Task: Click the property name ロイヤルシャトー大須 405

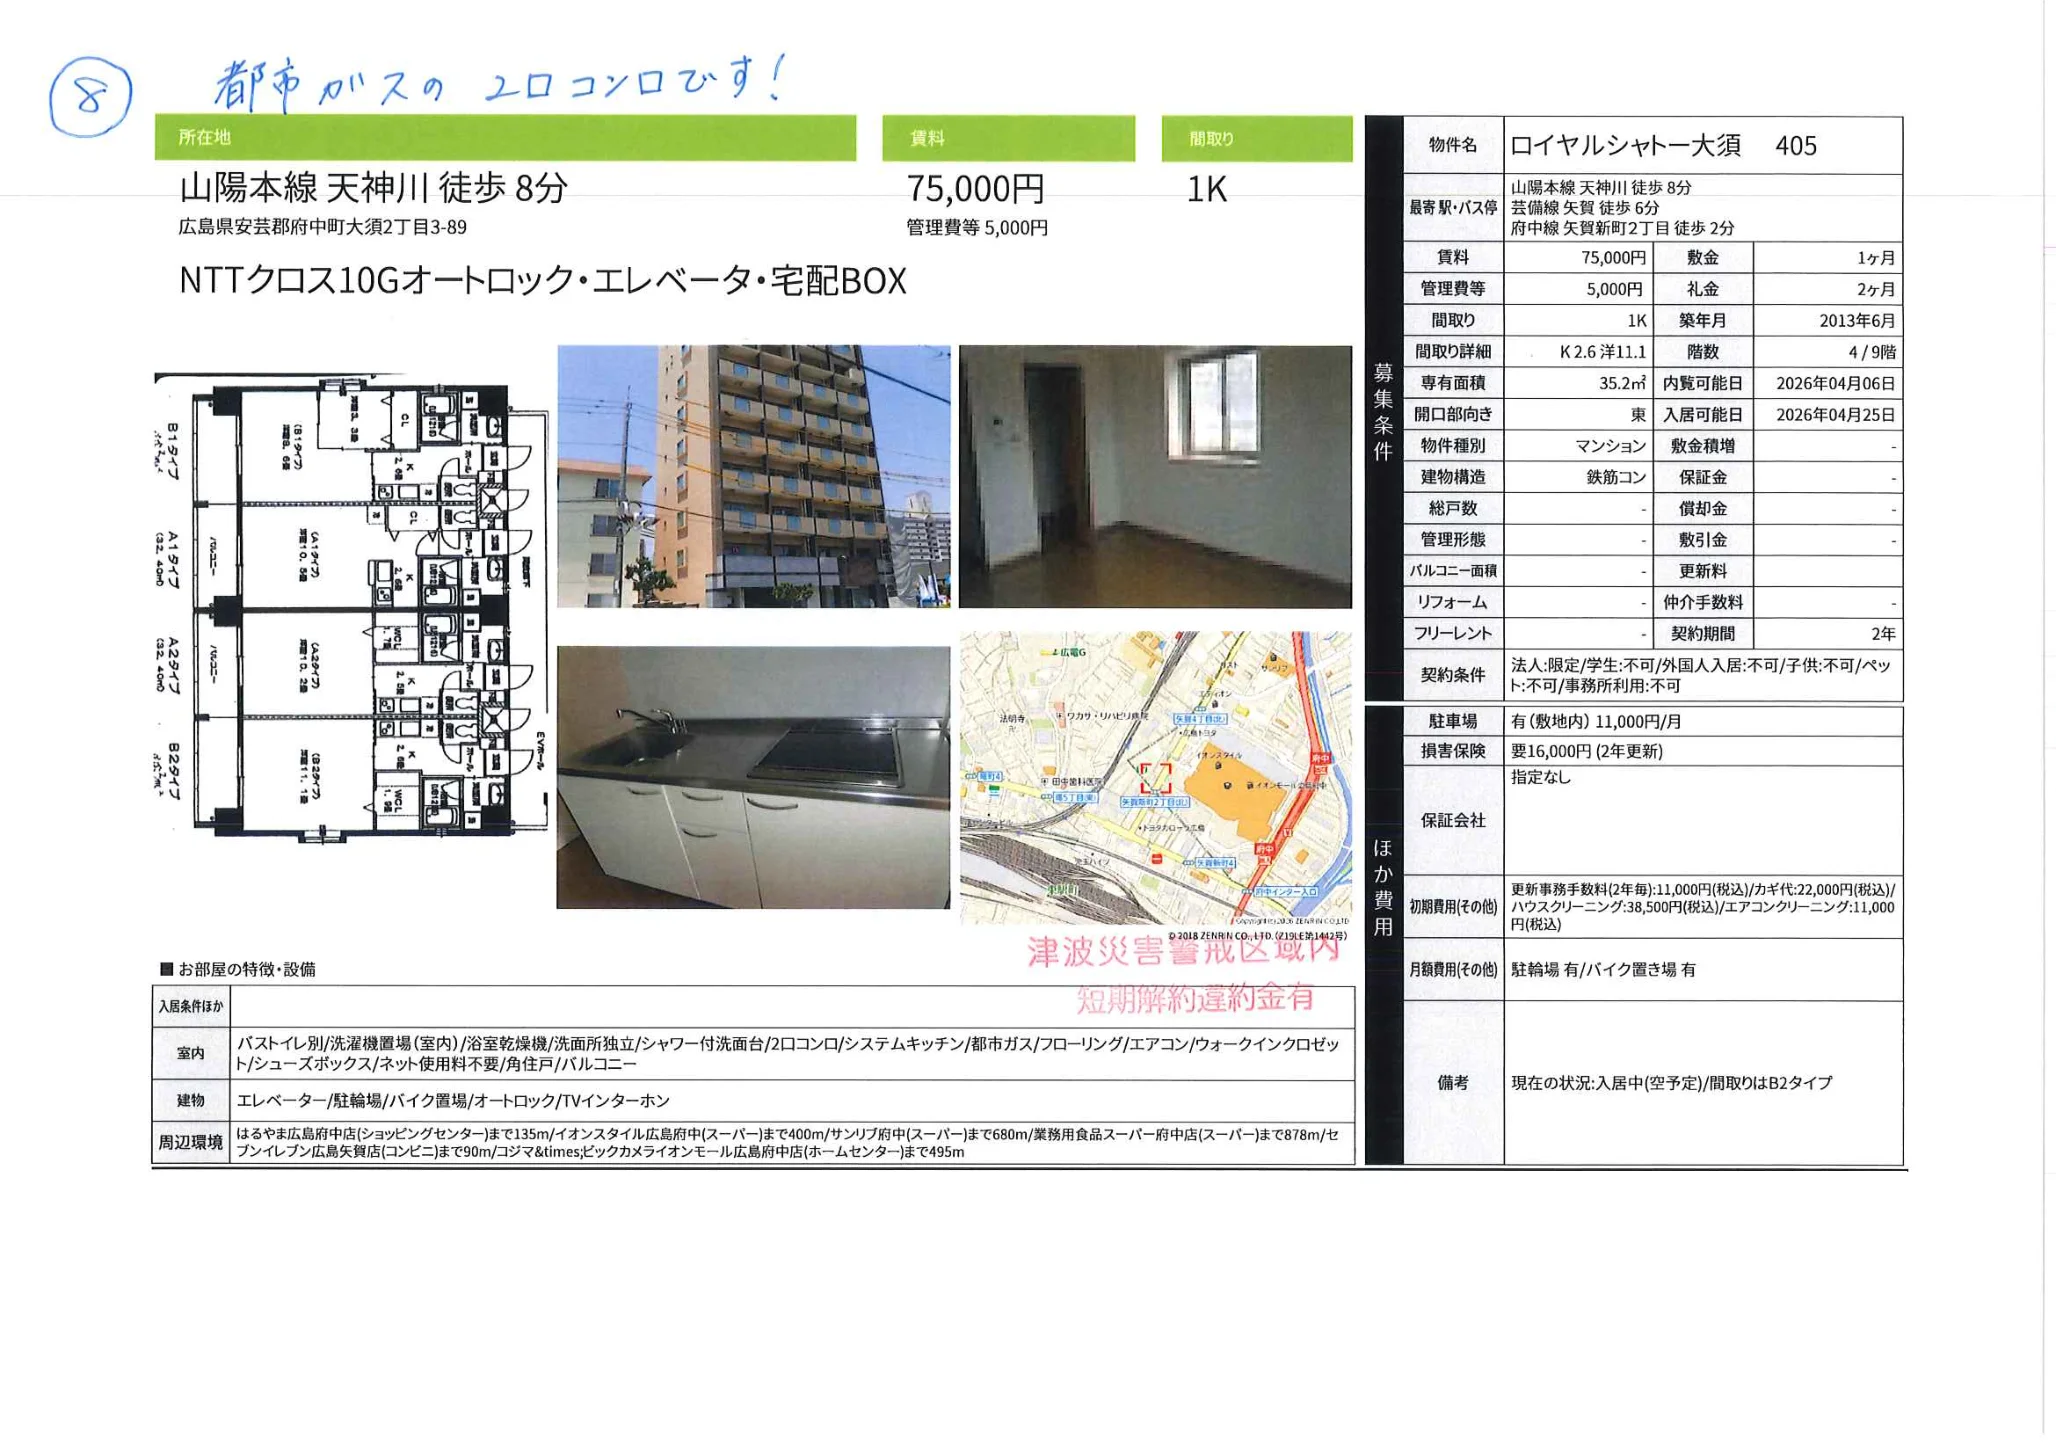Action: (1662, 146)
